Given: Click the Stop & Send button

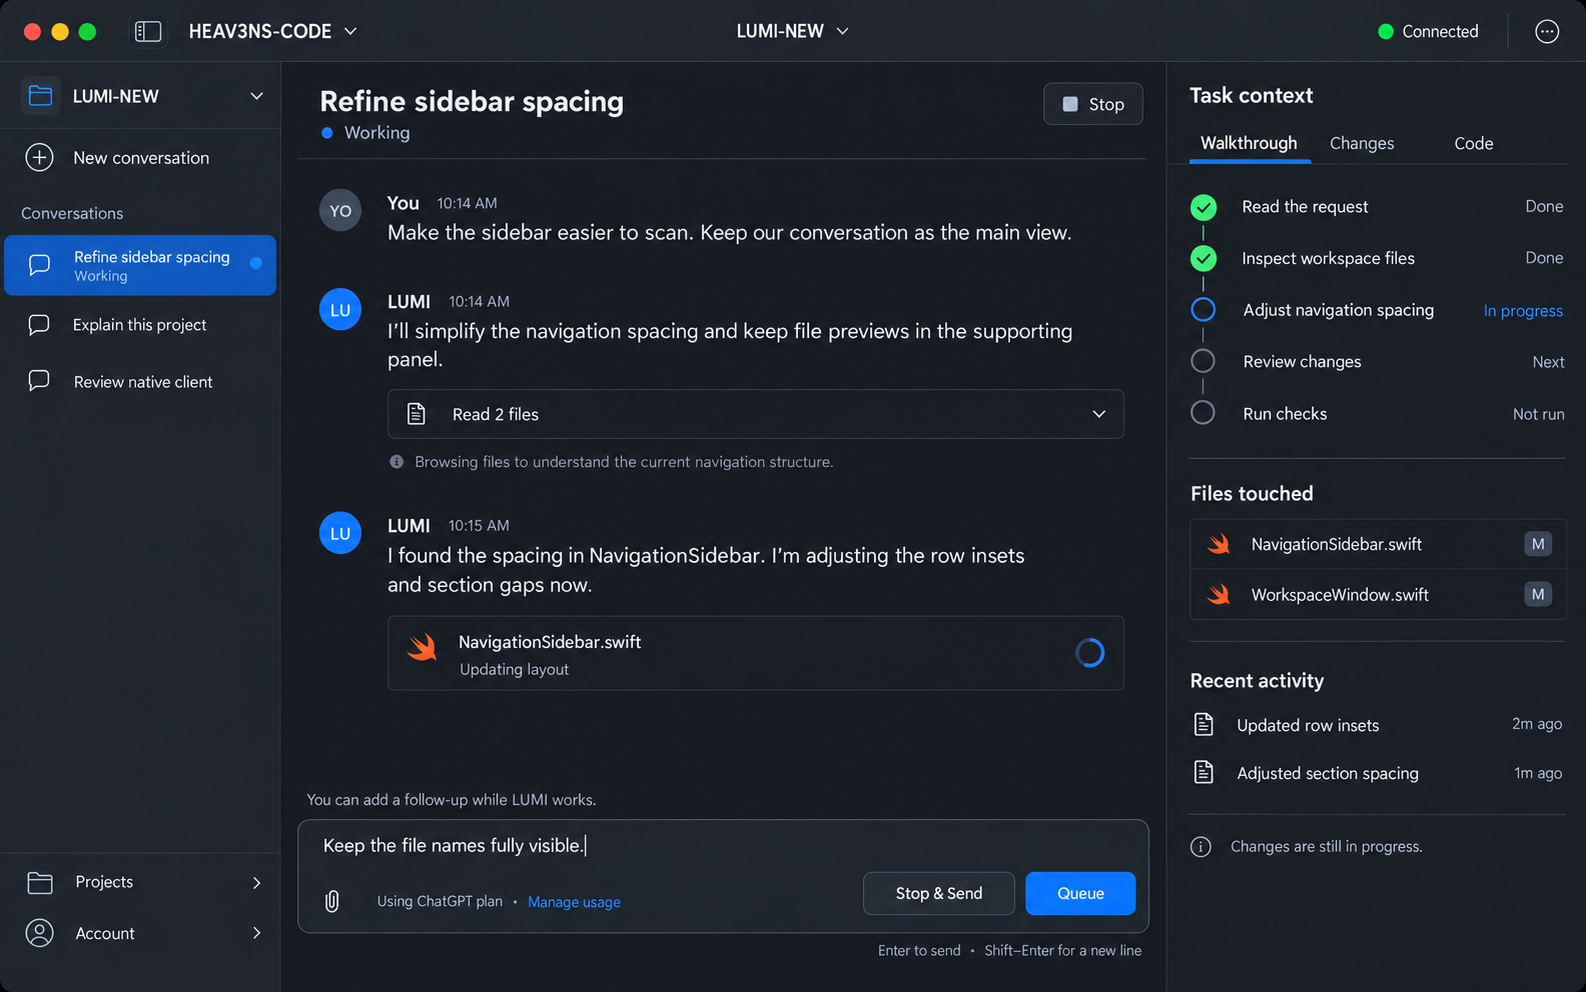Looking at the screenshot, I should [939, 893].
